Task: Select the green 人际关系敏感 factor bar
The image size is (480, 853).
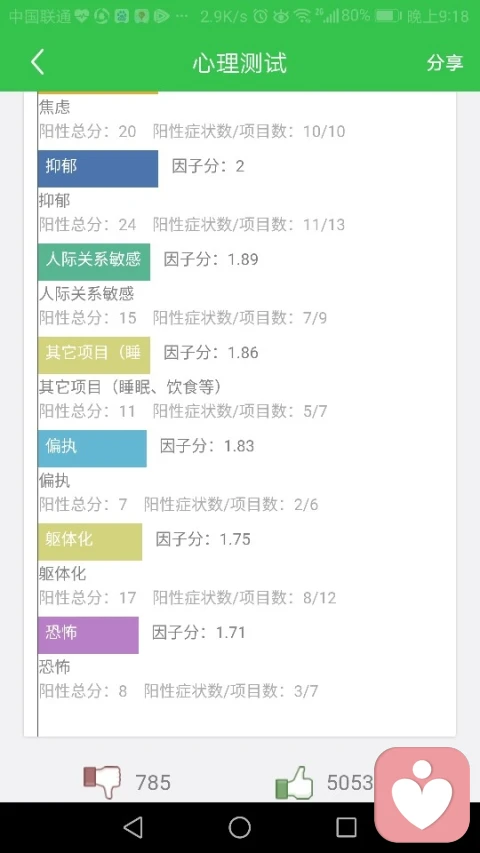Action: pos(94,262)
